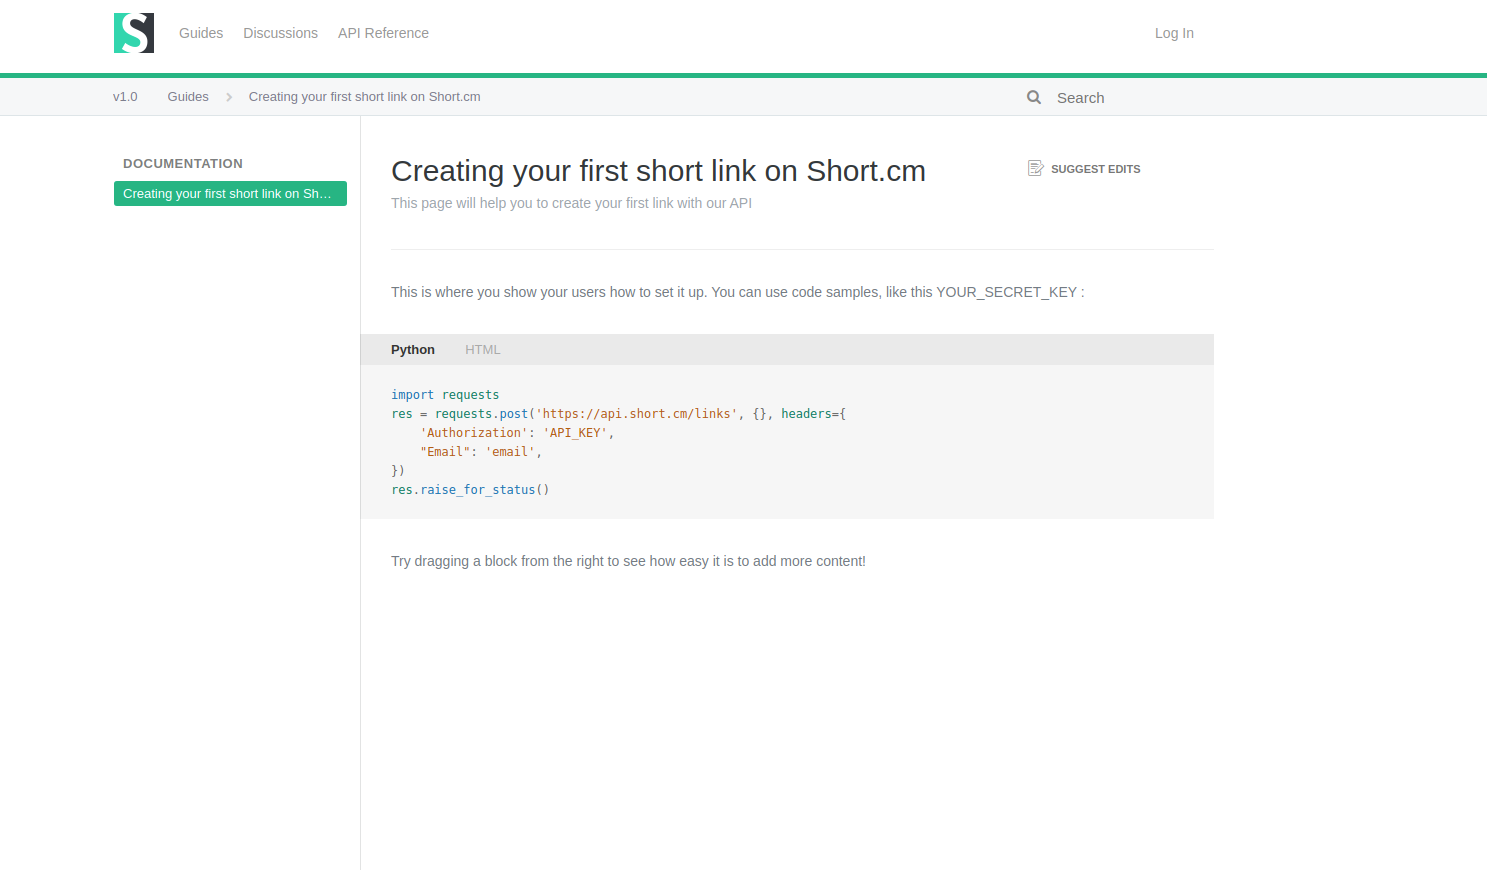Click the YOUR_SECRET_KEY inline code text
This screenshot has width=1487, height=870.
[x=1006, y=292]
